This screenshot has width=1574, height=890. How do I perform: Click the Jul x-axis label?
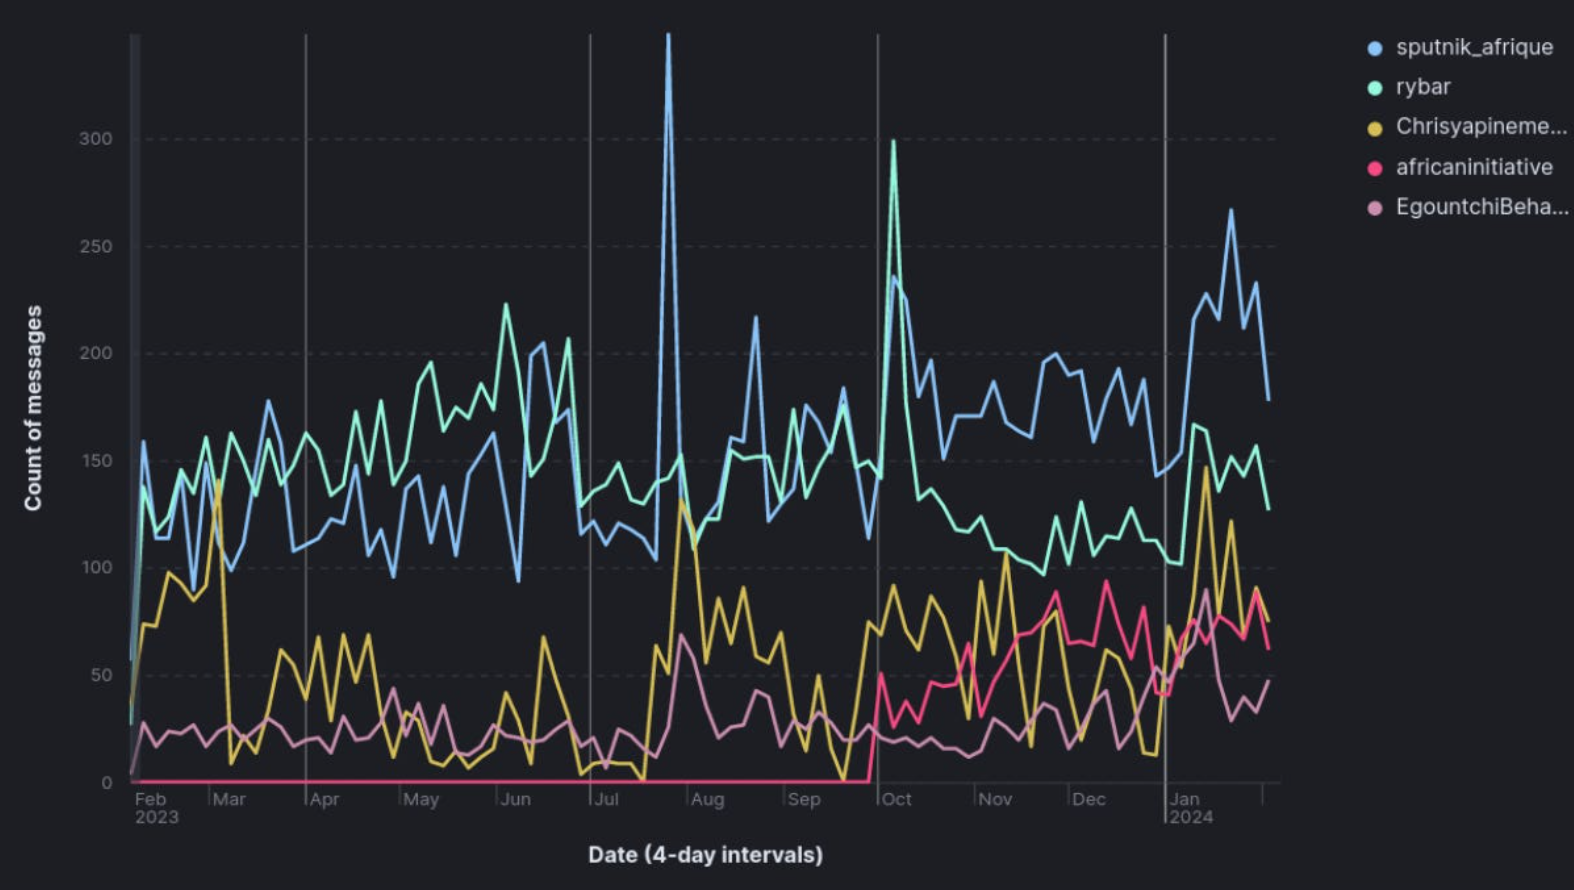click(x=607, y=799)
